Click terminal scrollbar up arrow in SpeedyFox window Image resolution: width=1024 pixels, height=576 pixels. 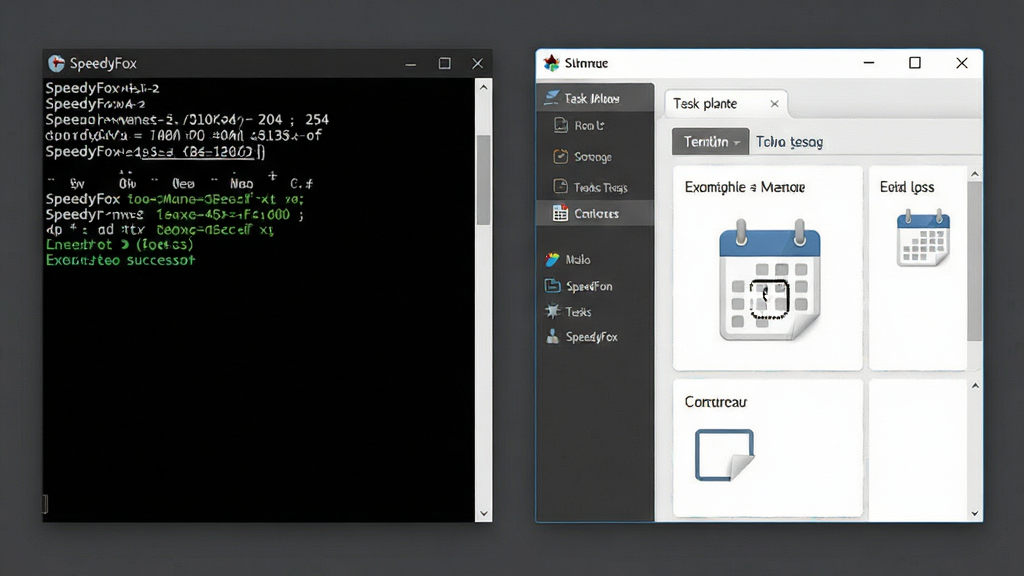483,87
